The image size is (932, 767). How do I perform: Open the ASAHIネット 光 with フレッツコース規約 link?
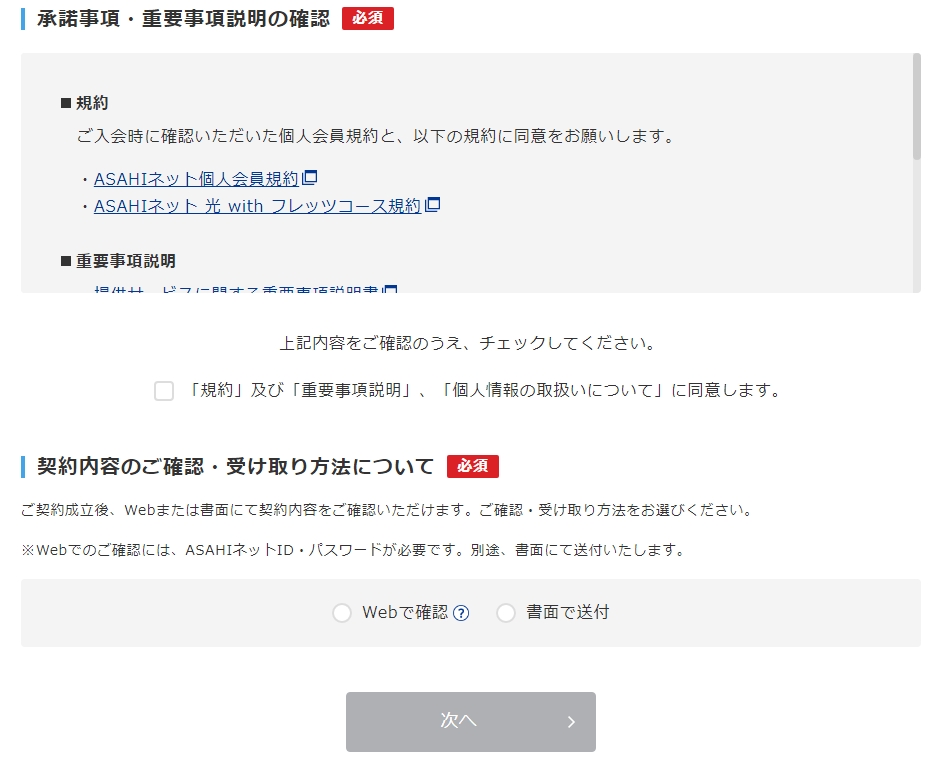[257, 206]
